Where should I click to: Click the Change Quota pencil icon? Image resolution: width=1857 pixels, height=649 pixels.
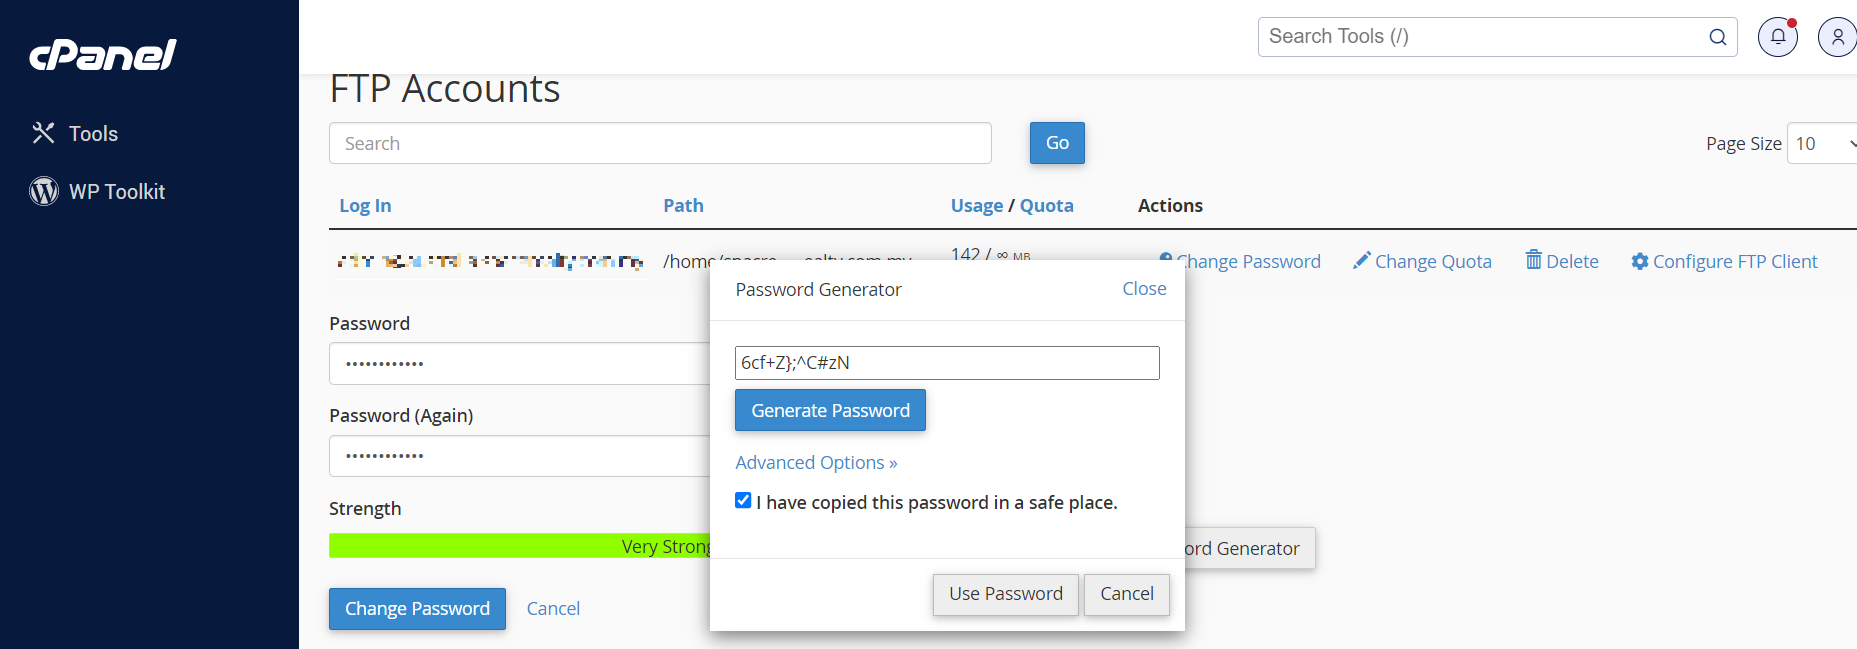[x=1361, y=261]
